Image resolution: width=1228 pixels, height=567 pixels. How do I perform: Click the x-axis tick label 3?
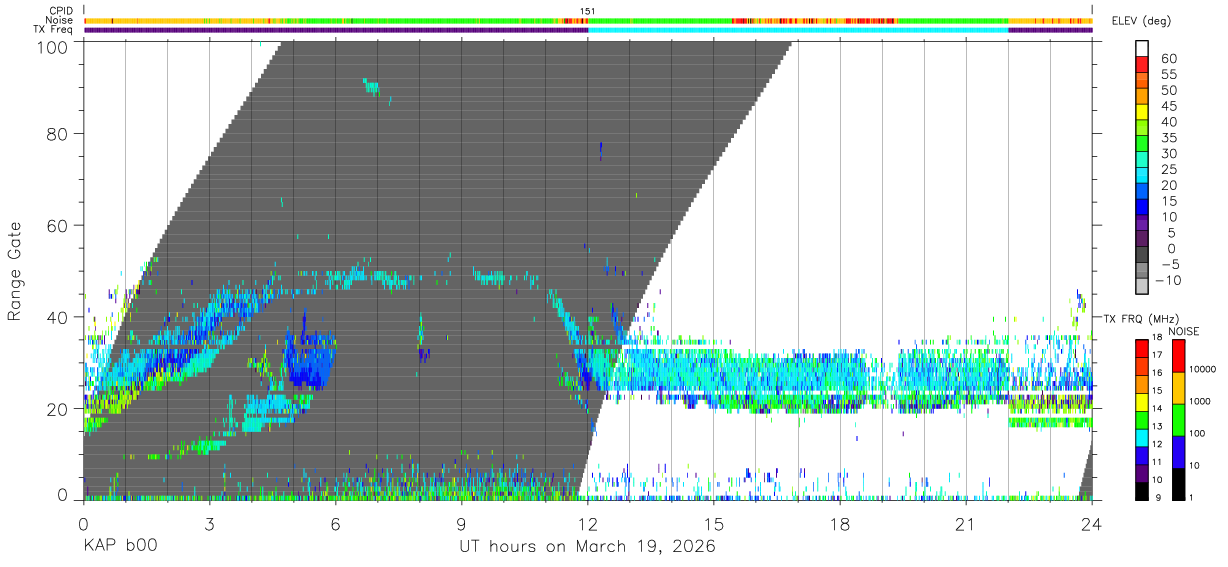pyautogui.click(x=209, y=524)
